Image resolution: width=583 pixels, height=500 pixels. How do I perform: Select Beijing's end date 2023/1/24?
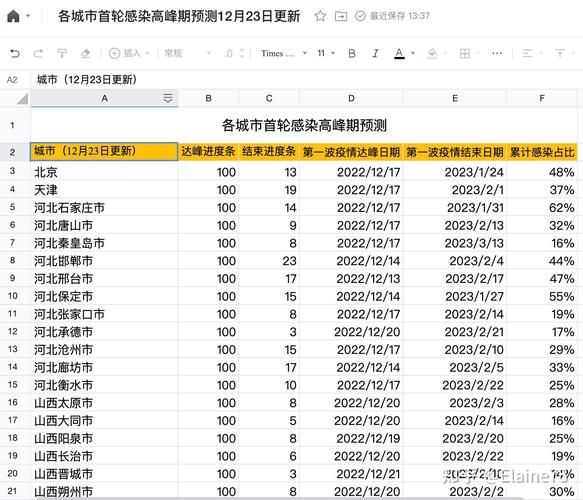pos(455,172)
